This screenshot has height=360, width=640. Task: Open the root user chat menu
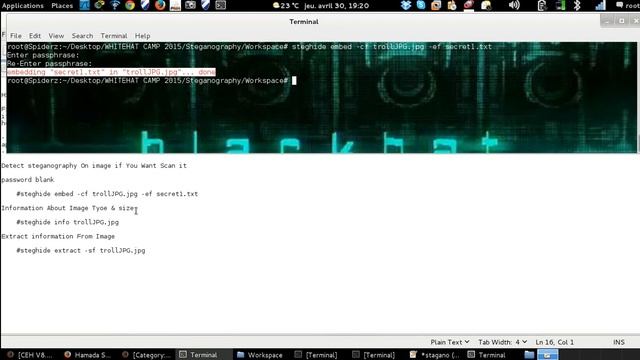click(x=628, y=6)
